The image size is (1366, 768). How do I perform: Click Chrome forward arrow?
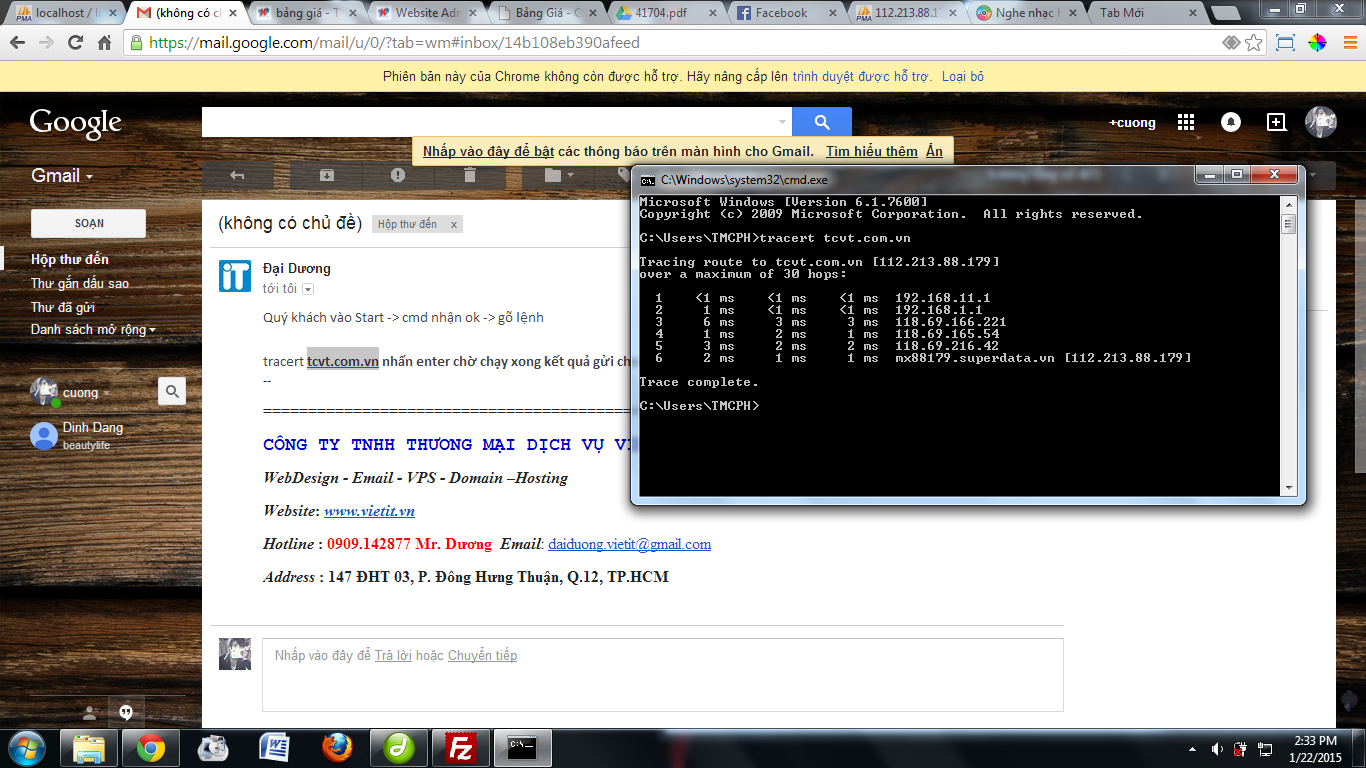(x=46, y=43)
